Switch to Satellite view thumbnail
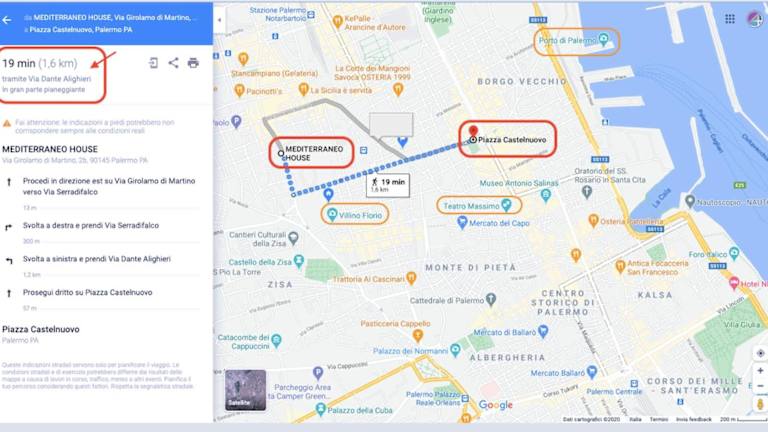This screenshot has width=768, height=432. coord(245,390)
